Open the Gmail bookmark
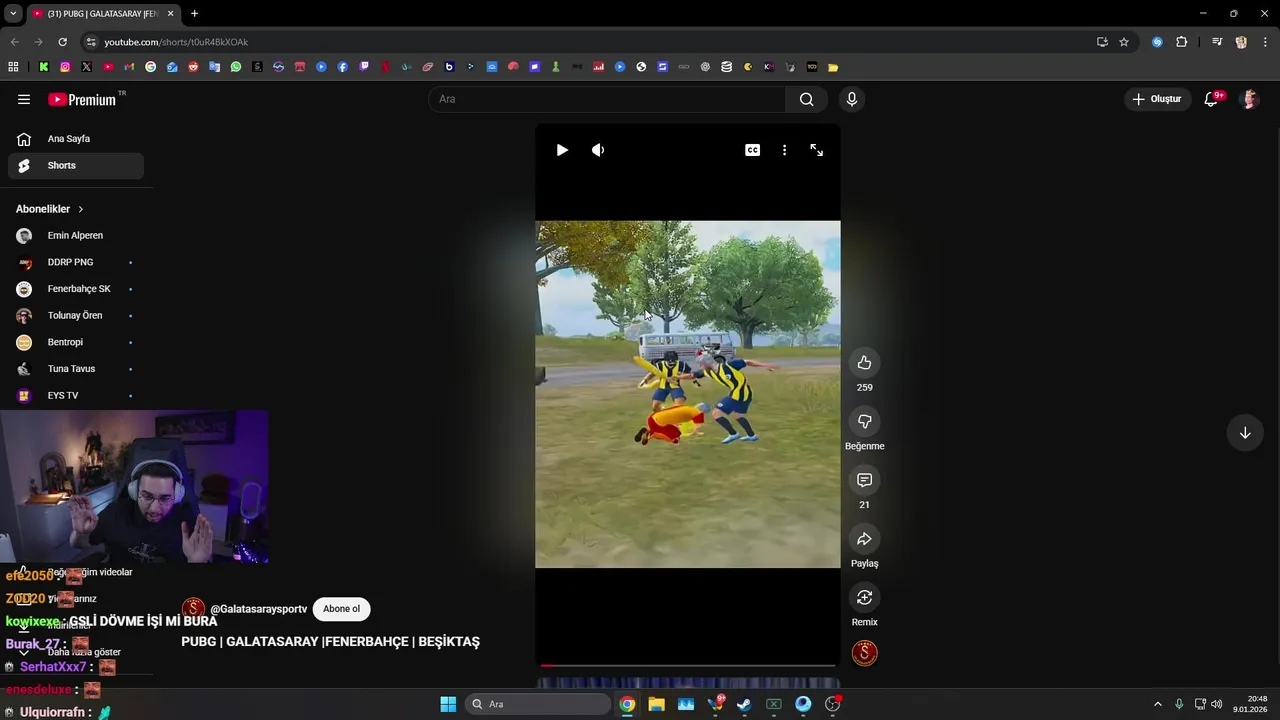 tap(129, 67)
